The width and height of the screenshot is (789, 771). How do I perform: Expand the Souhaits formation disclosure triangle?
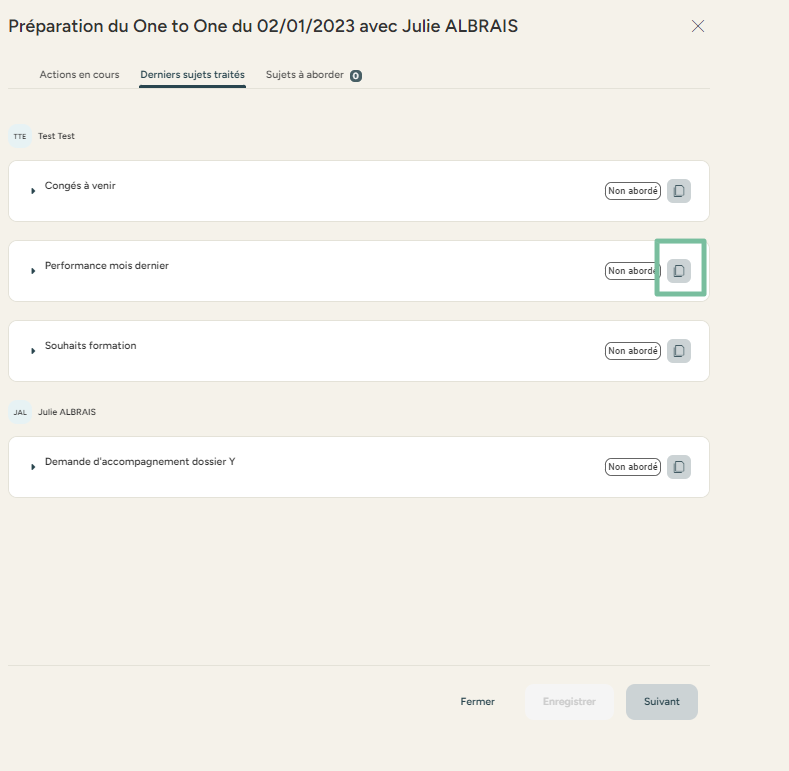point(33,351)
